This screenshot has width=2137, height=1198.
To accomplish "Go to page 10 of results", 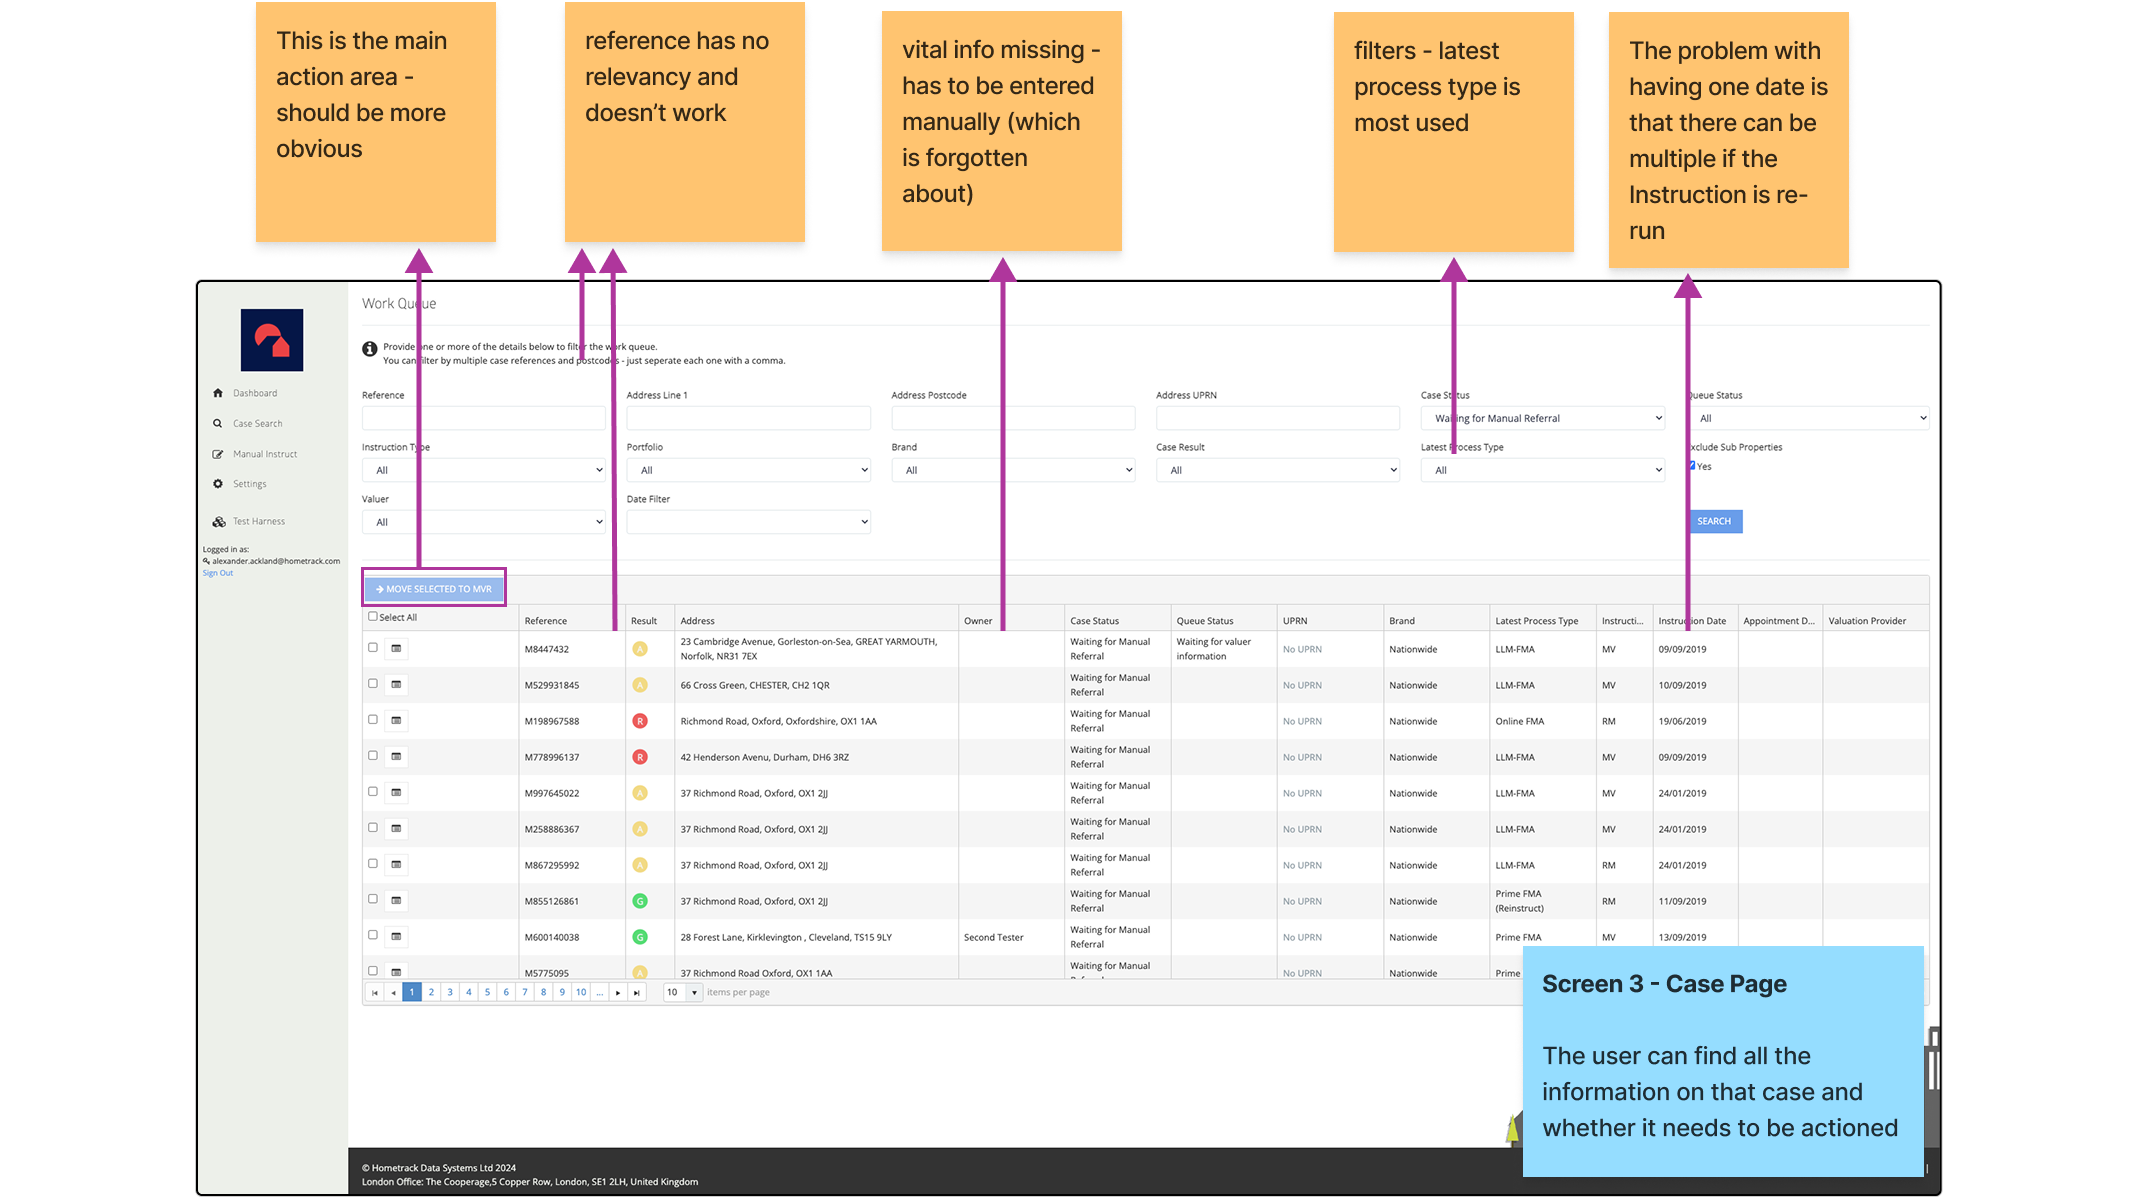I will pyautogui.click(x=581, y=993).
